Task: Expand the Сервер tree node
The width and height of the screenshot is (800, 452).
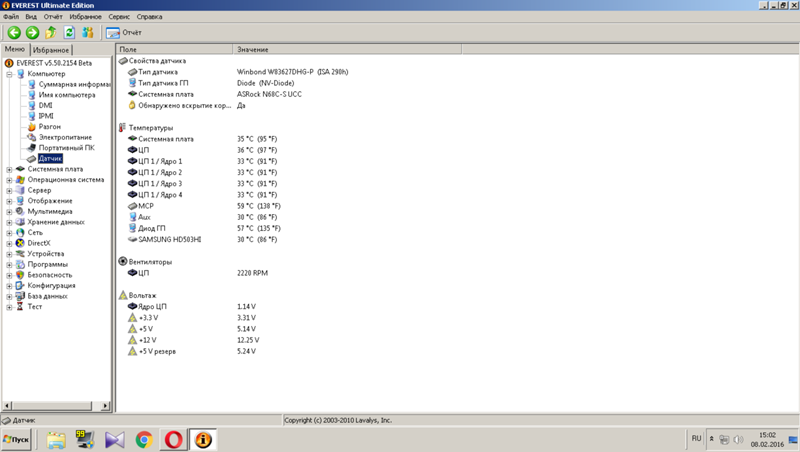Action: pos(9,190)
